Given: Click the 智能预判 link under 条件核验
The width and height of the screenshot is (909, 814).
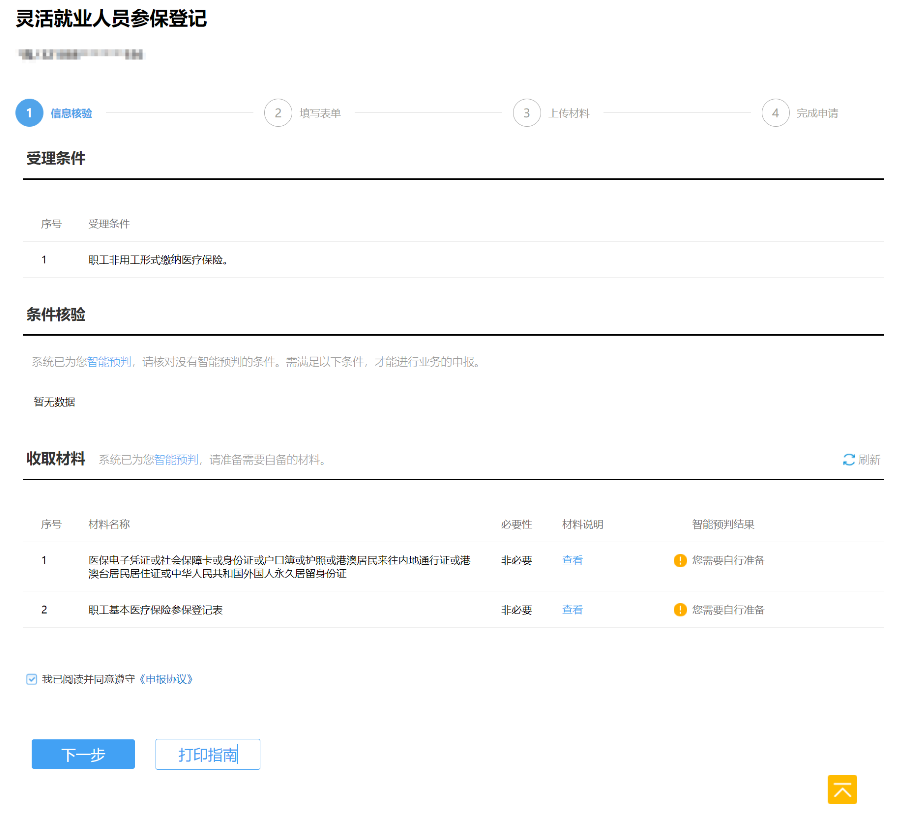Looking at the screenshot, I should tap(109, 361).
